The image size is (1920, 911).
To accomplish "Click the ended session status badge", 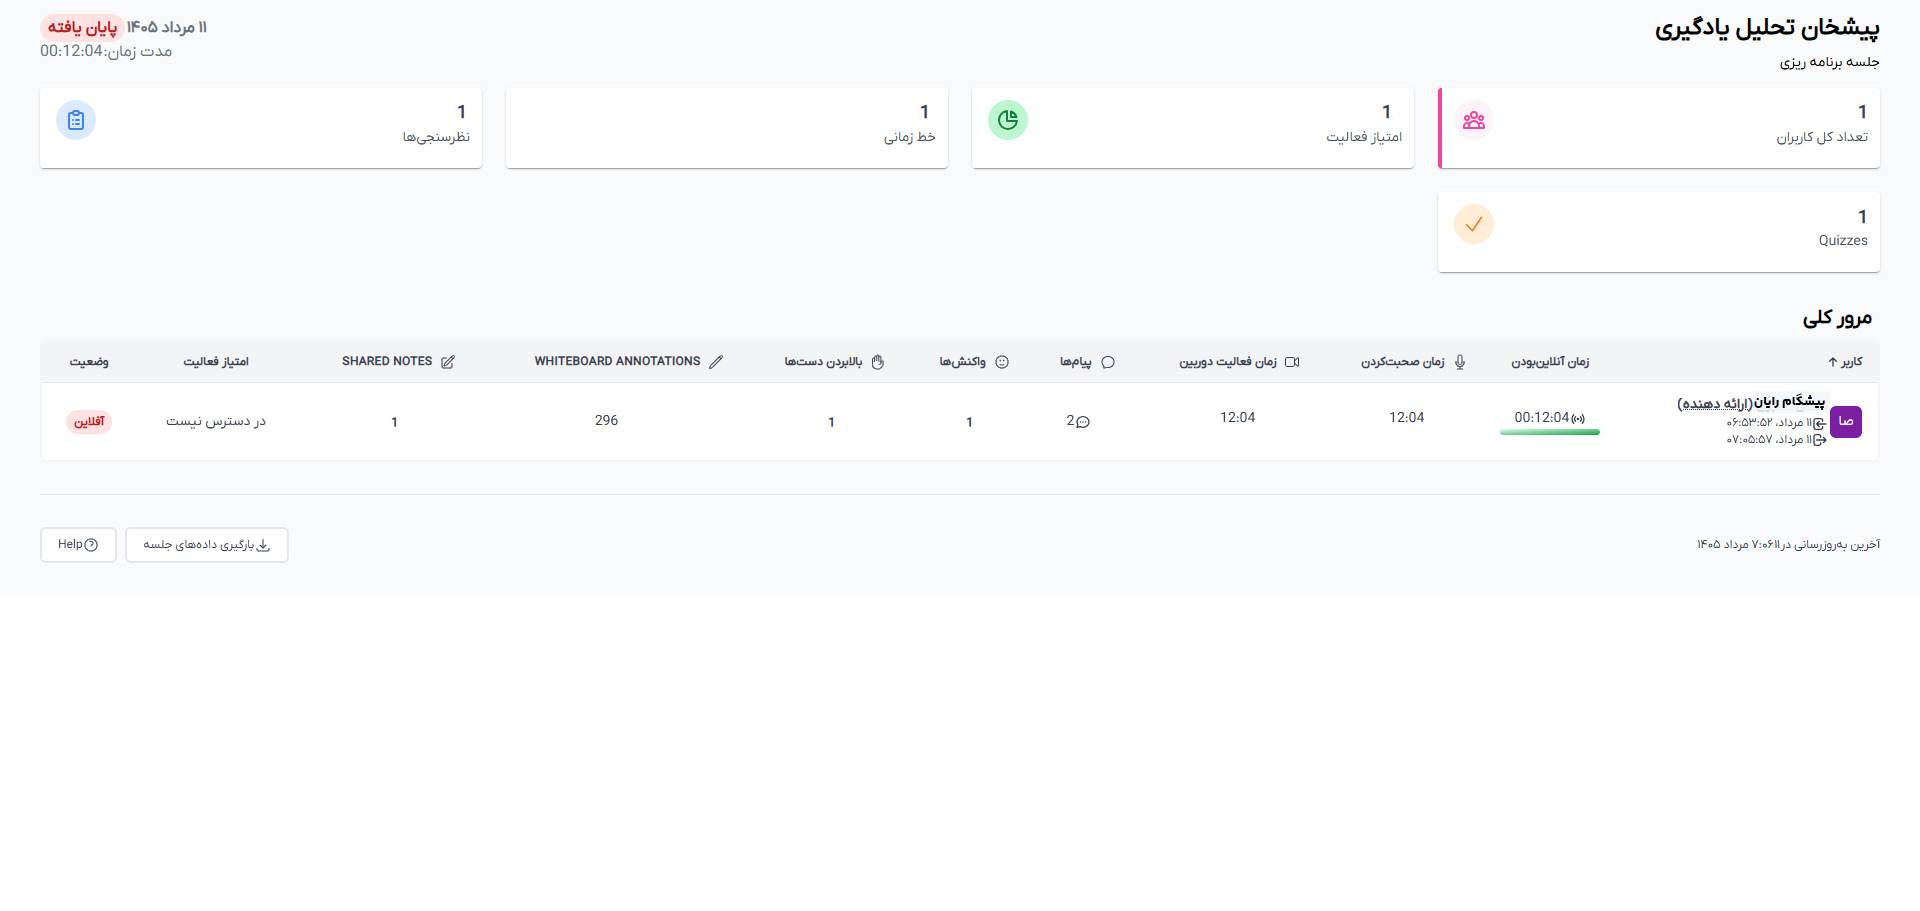I will pos(82,27).
